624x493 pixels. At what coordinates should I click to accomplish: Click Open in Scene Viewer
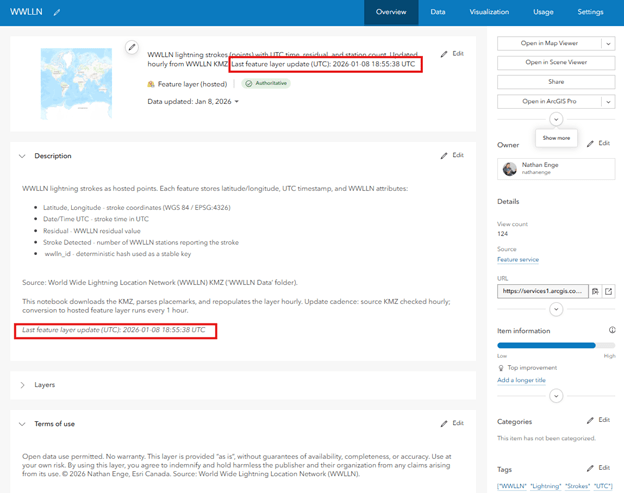556,62
